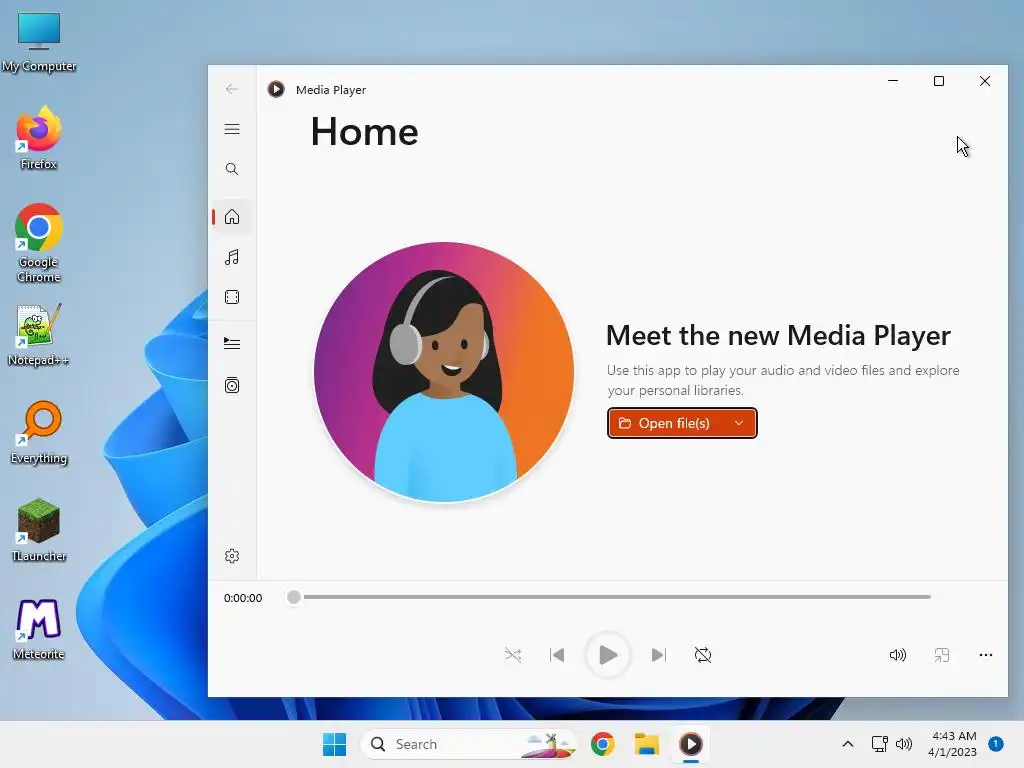Open File Explorer from the taskbar
The width and height of the screenshot is (1024, 768).
tap(647, 744)
